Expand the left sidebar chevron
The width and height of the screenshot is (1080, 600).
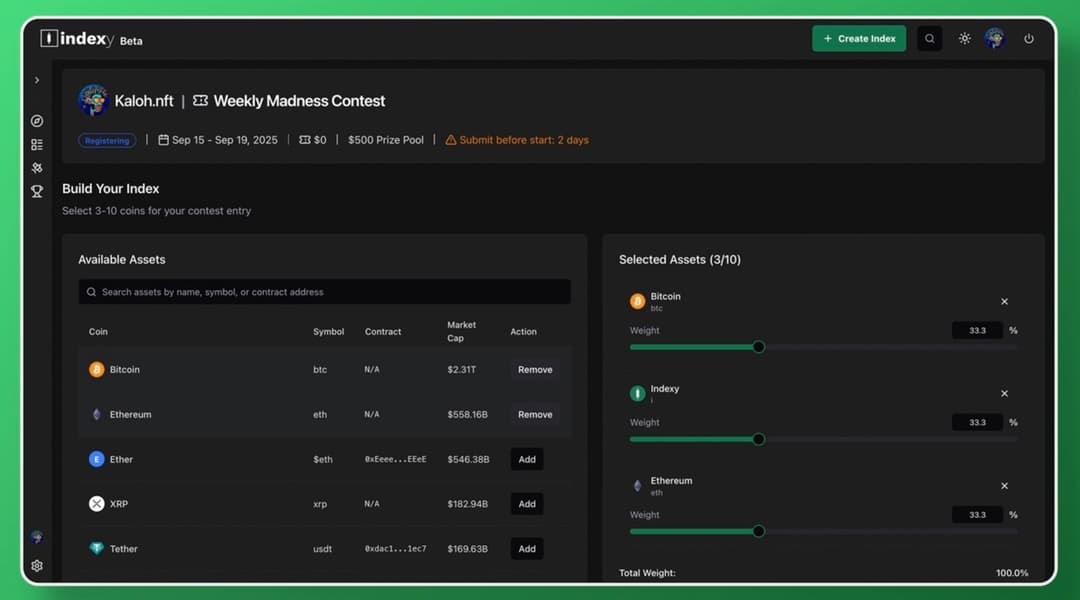point(37,80)
